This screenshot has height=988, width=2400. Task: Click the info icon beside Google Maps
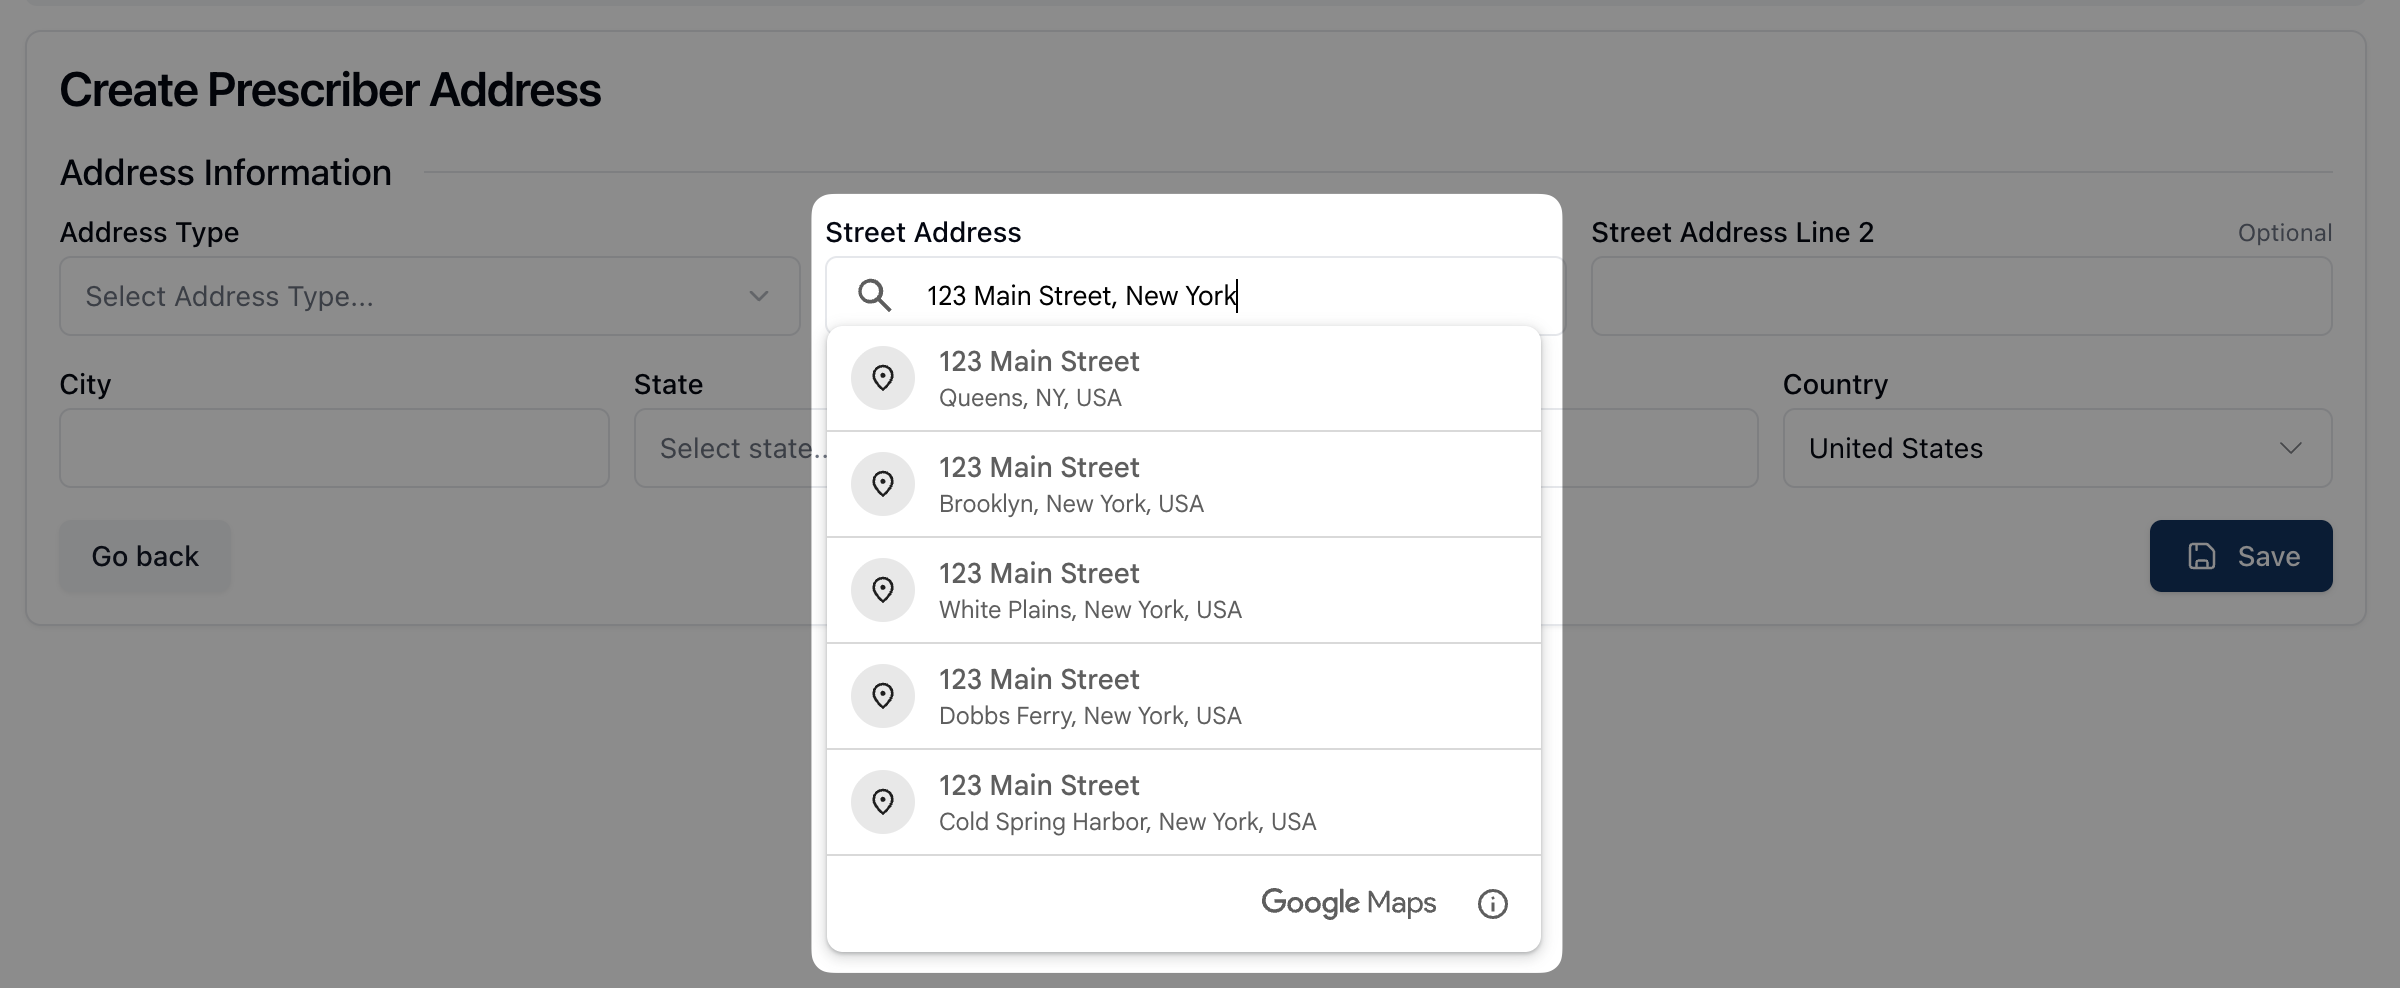1492,904
